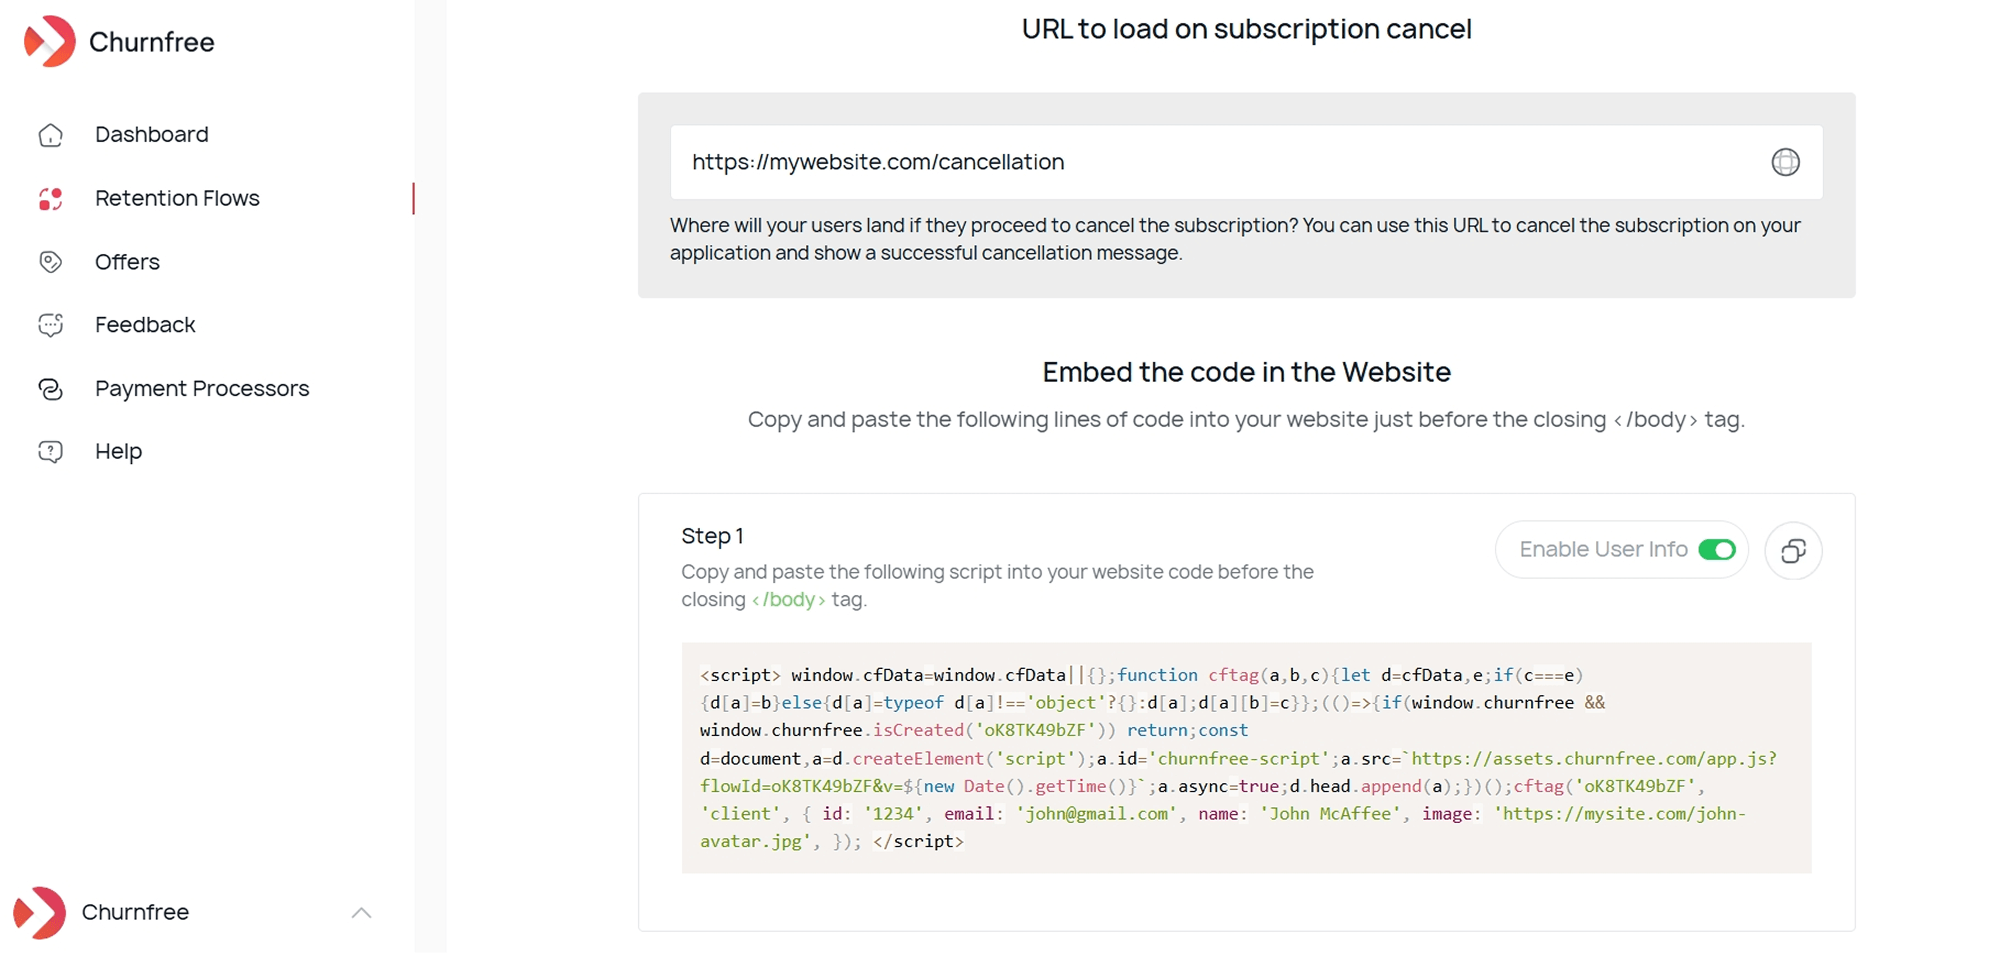The image size is (2000, 953).
Task: Open the Offers page
Action: point(127,262)
